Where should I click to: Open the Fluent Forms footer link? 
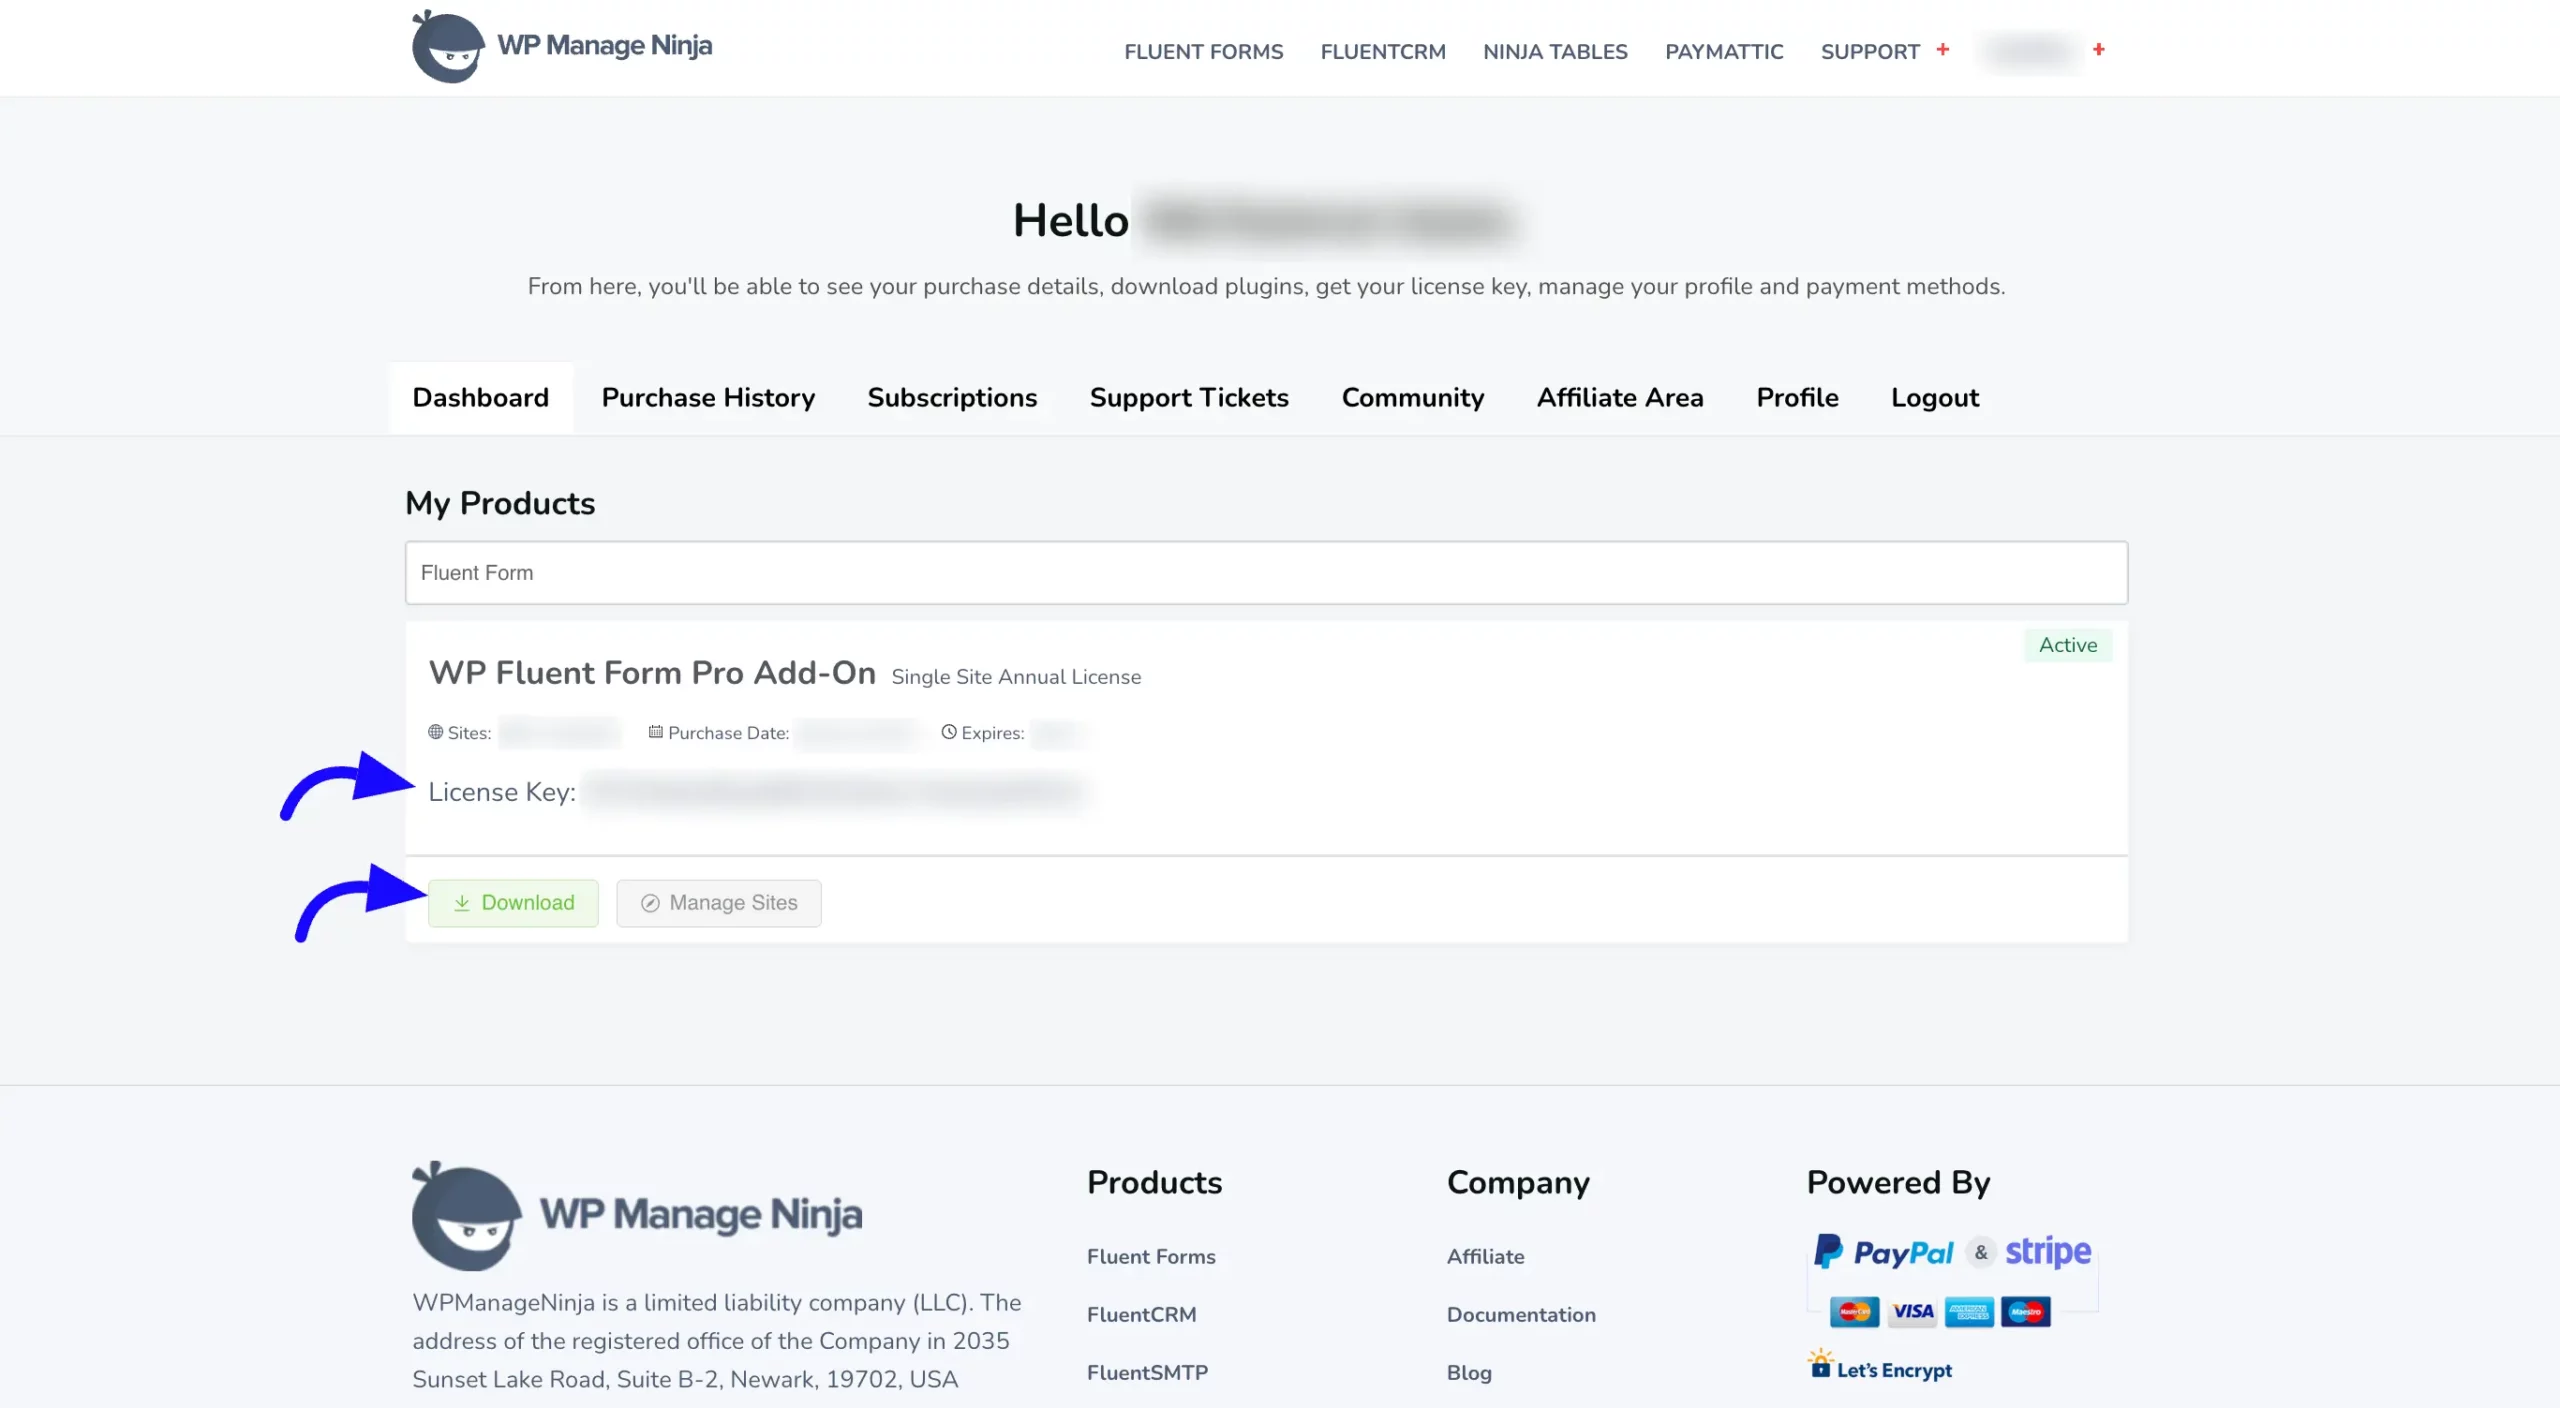1151,1257
